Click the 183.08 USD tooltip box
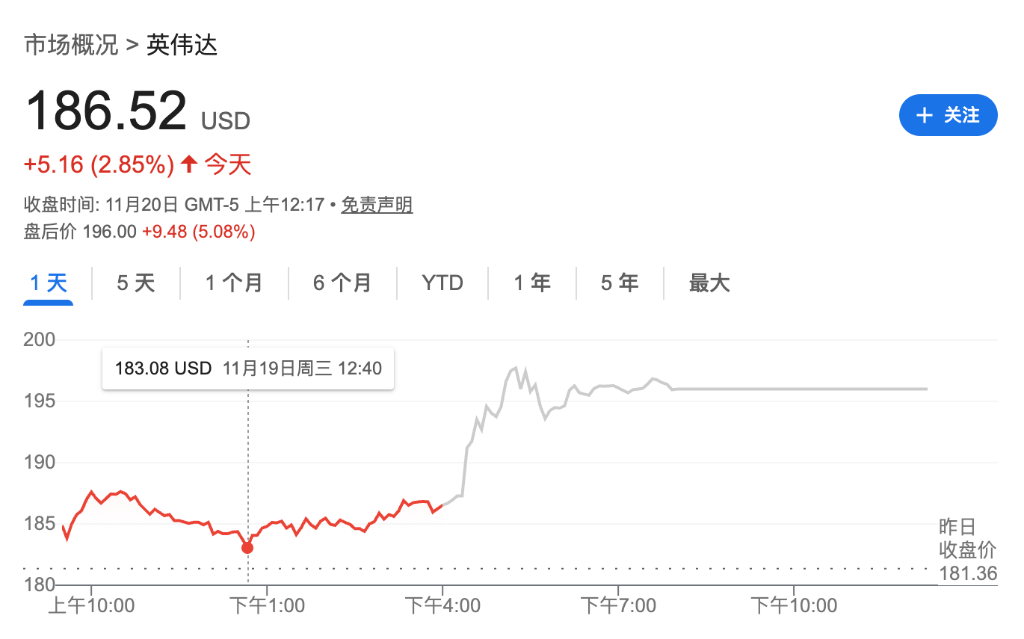 tap(248, 368)
